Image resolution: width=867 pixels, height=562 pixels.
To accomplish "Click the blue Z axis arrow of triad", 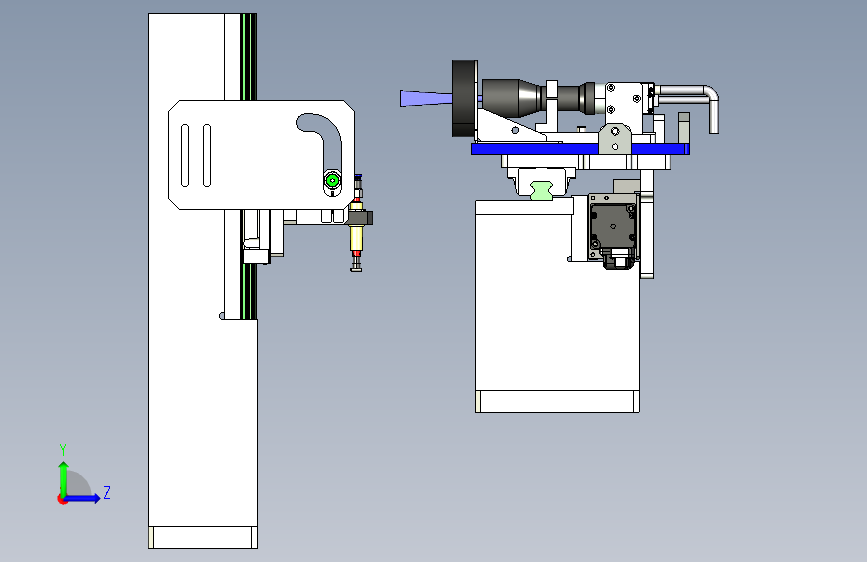I will click(83, 498).
